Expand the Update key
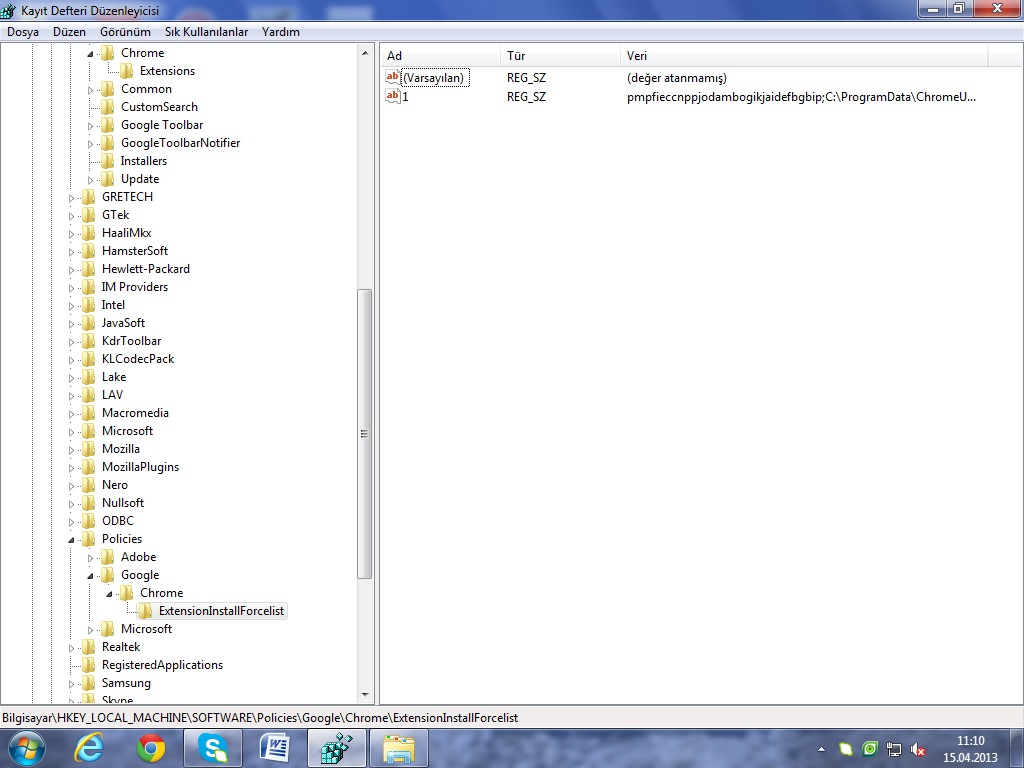Viewport: 1024px width, 768px height. pos(91,180)
